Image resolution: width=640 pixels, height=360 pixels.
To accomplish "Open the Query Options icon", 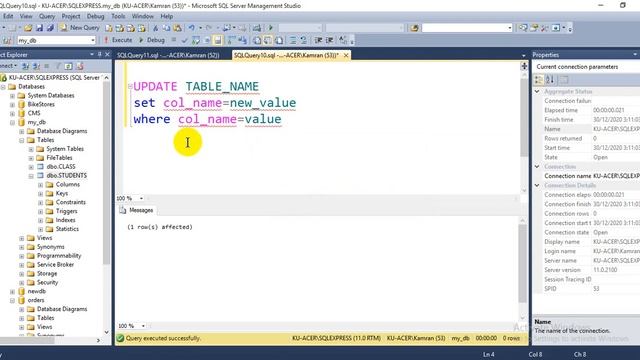I will click(207, 40).
